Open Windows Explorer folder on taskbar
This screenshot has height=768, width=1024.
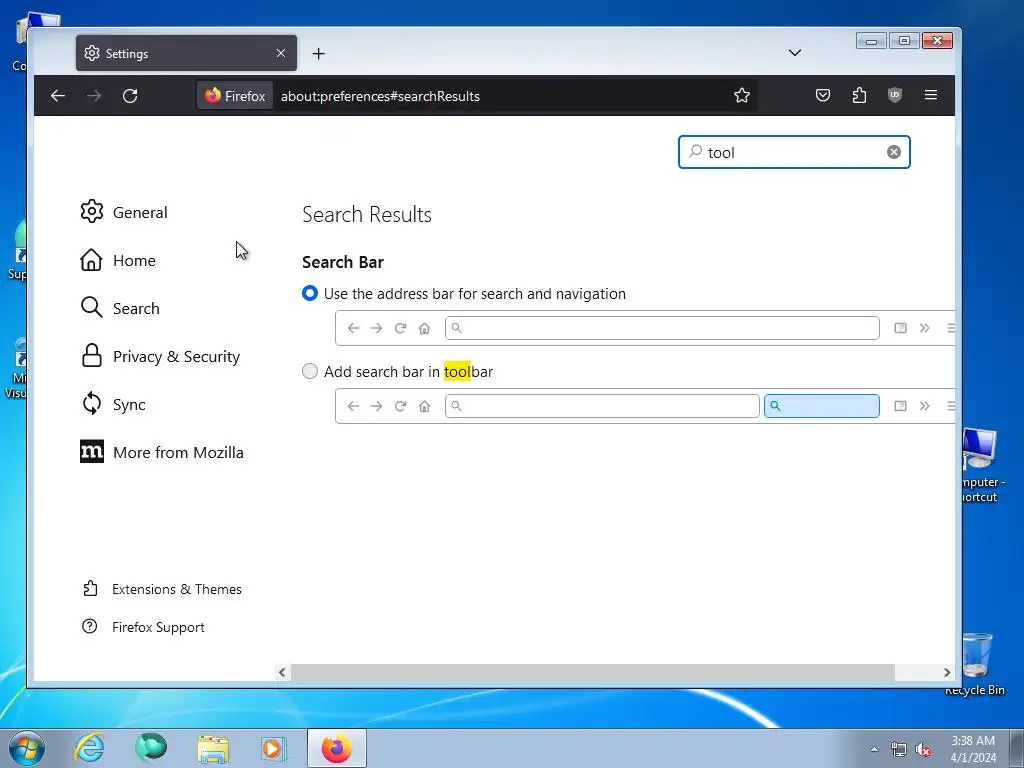[x=213, y=748]
